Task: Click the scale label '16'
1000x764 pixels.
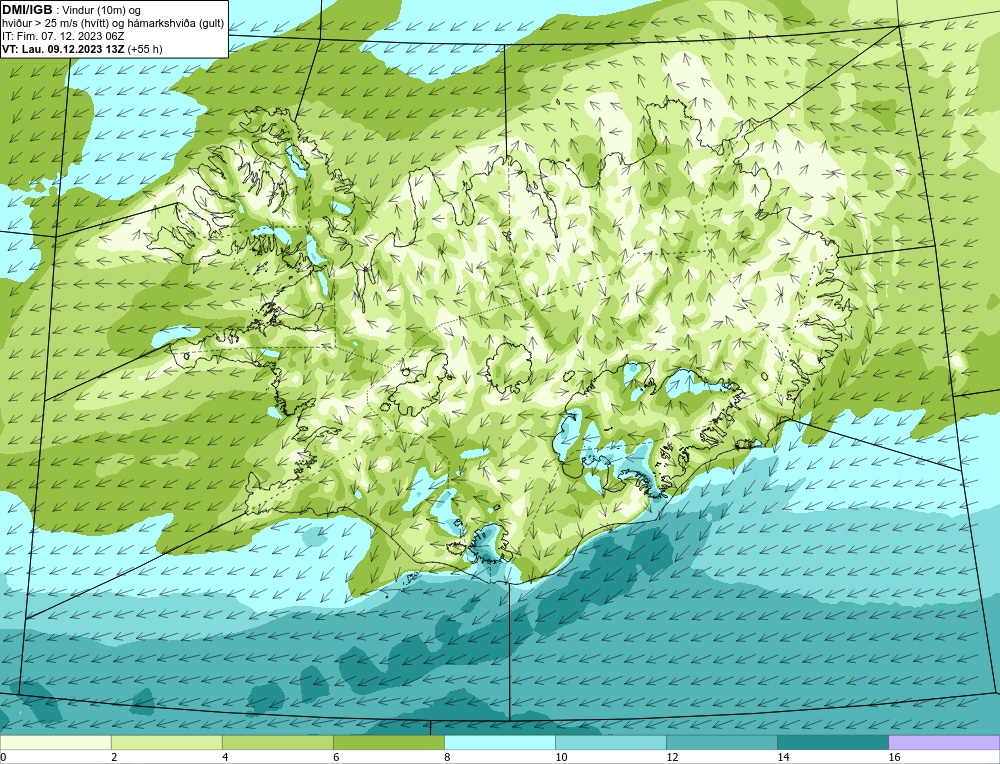Action: [x=894, y=757]
